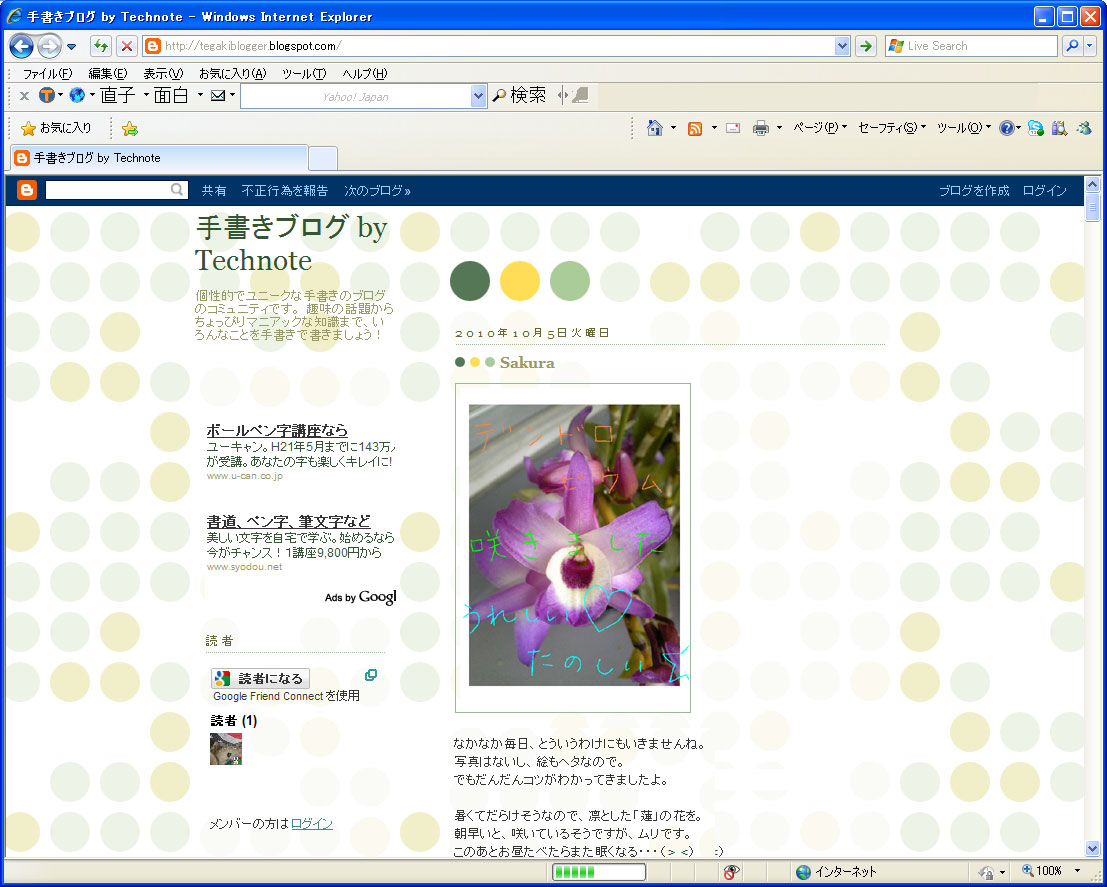
Task: Click the 検索 search button
Action: (x=519, y=95)
